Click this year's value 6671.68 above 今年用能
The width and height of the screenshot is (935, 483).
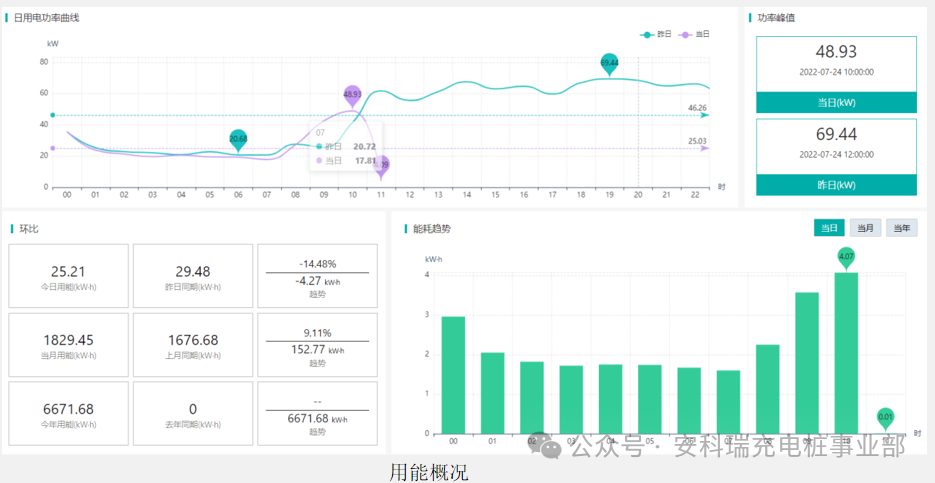click(68, 410)
